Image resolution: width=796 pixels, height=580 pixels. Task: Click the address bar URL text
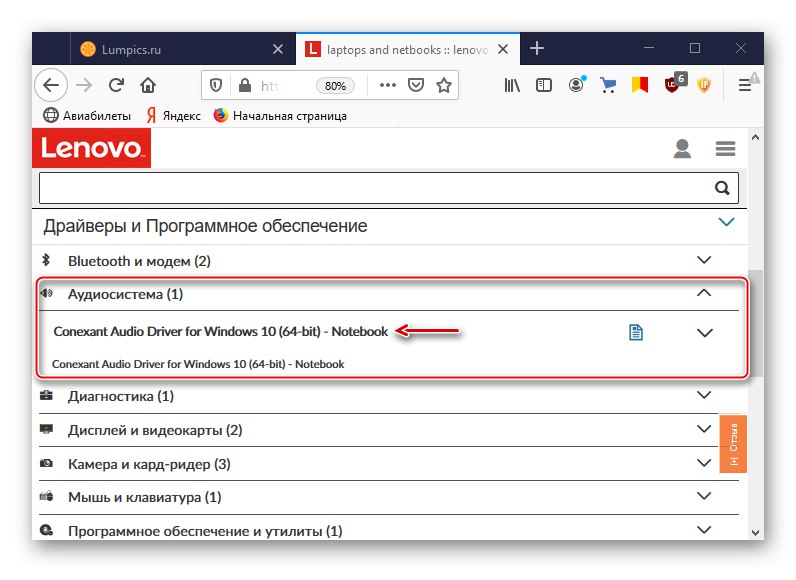coord(269,86)
